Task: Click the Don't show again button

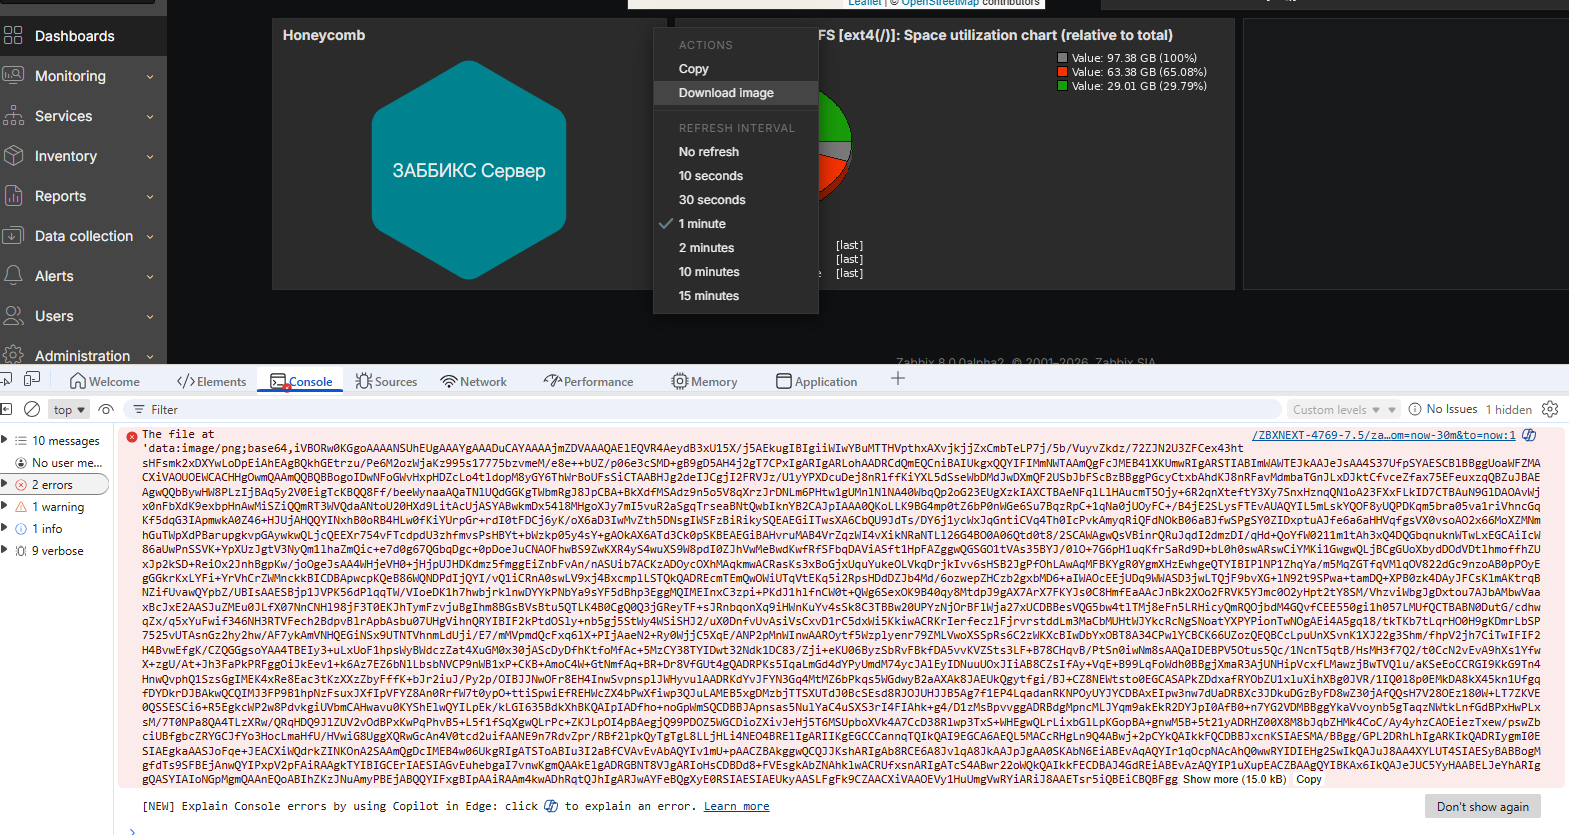Action: 1482,807
